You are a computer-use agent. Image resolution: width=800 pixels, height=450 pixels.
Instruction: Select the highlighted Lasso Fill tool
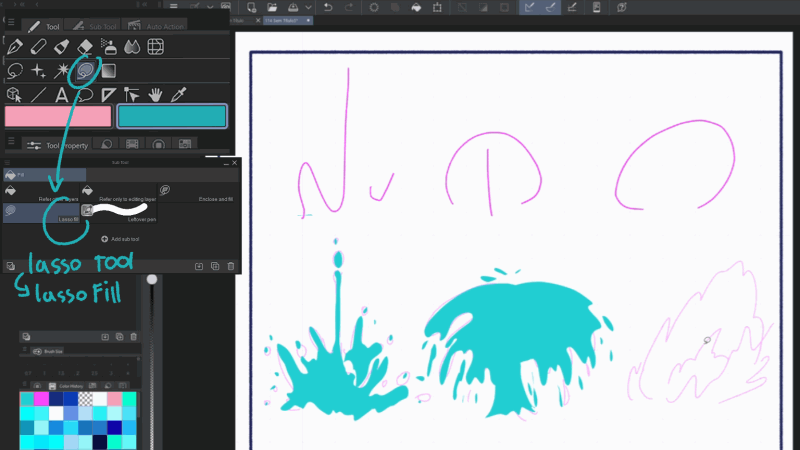85,70
